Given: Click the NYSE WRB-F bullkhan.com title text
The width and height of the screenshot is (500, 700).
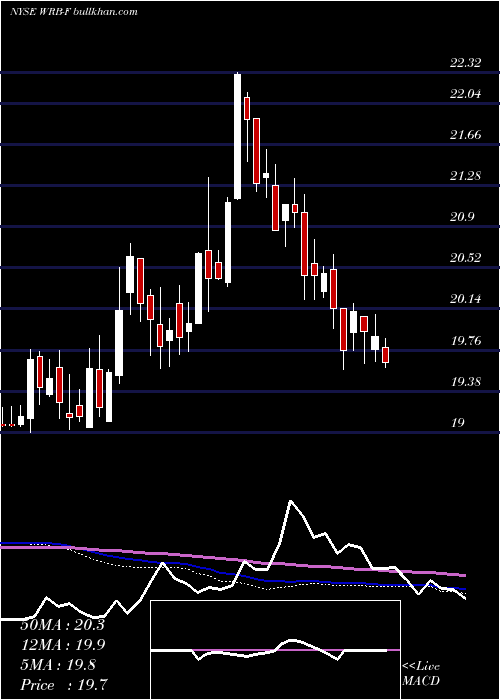Looking at the screenshot, I should tap(74, 12).
